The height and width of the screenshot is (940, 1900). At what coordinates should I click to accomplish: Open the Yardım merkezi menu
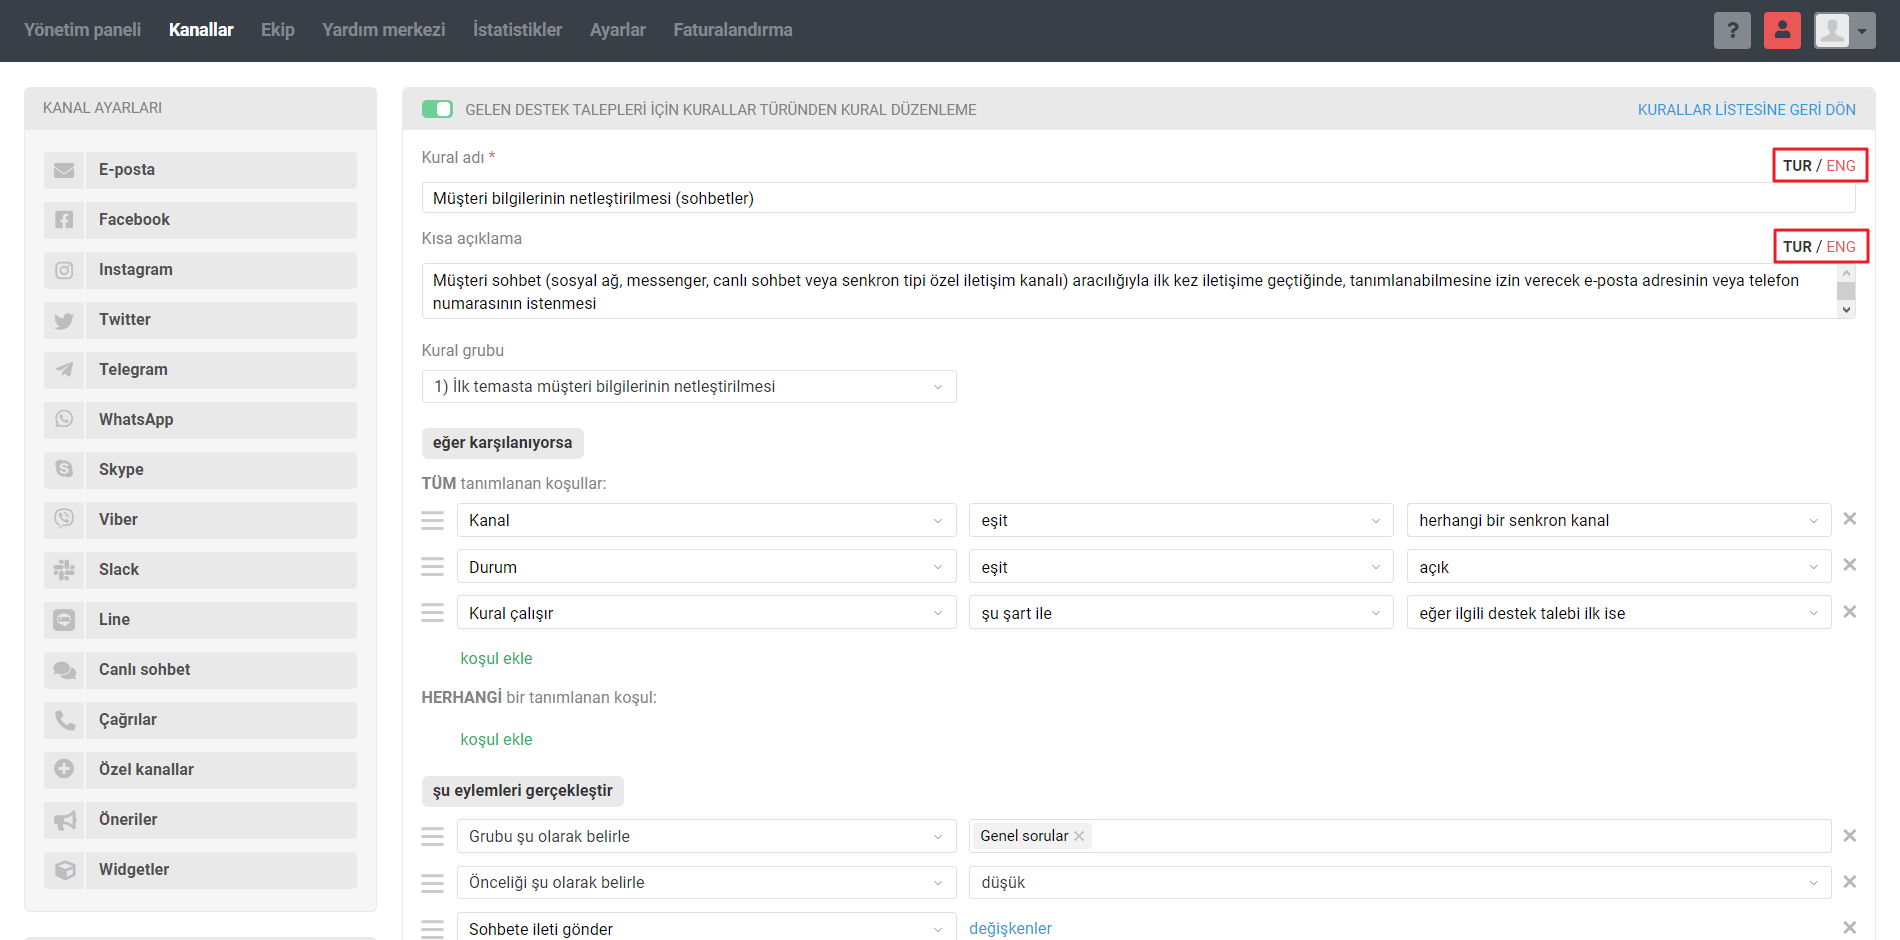coord(384,30)
